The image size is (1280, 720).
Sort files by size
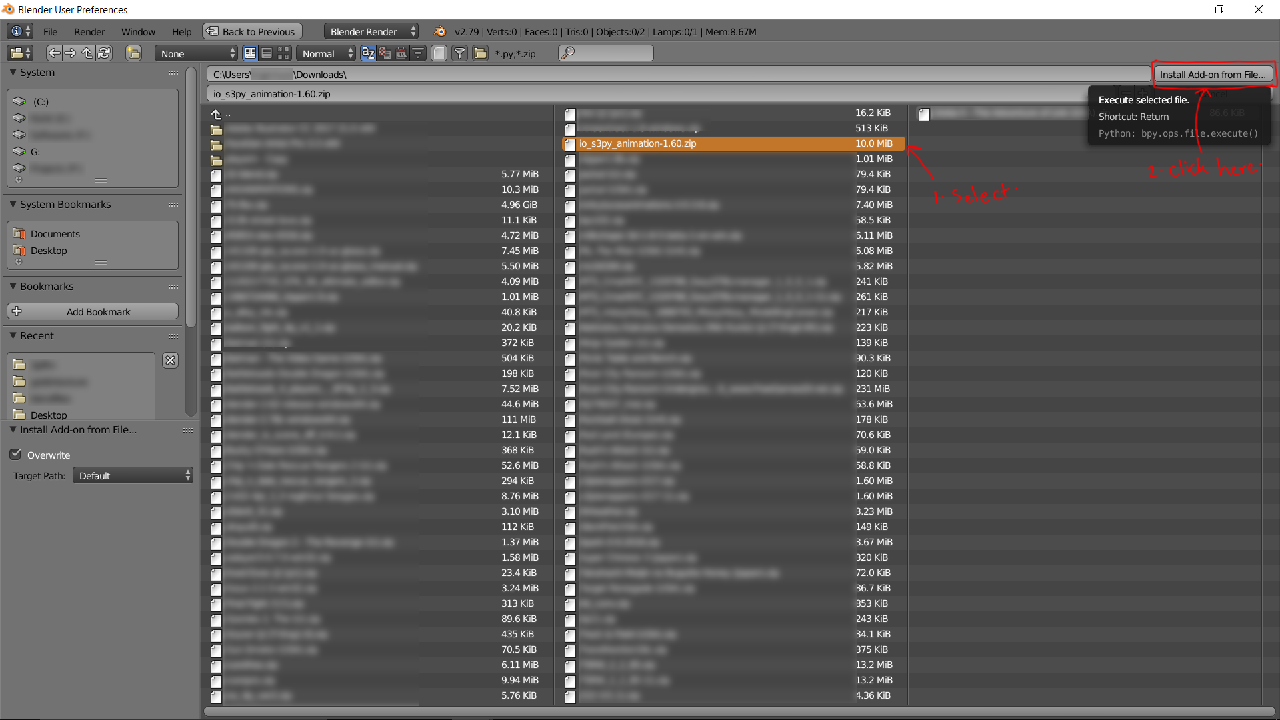click(417, 53)
